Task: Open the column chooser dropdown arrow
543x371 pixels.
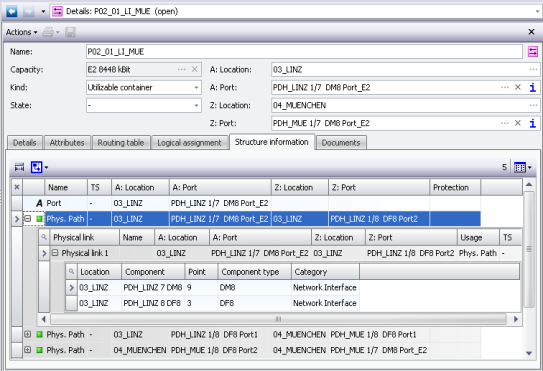Action: click(x=530, y=168)
